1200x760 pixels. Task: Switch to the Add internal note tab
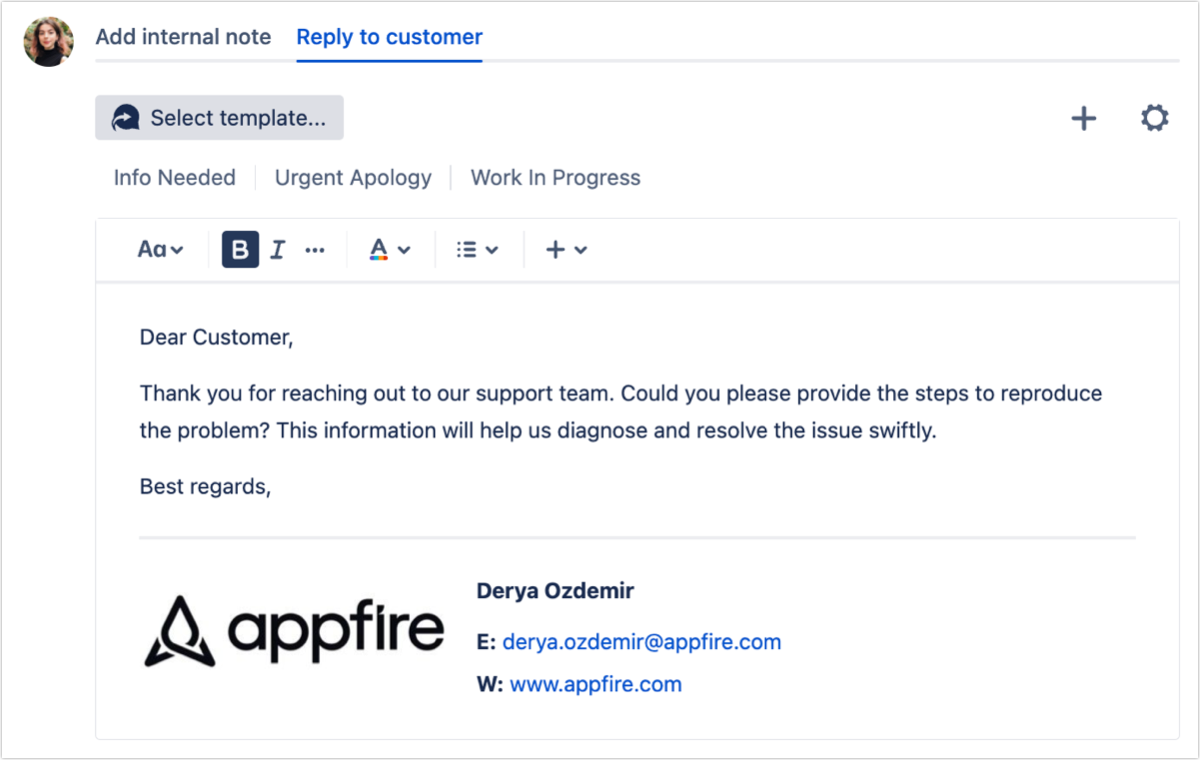[x=183, y=37]
